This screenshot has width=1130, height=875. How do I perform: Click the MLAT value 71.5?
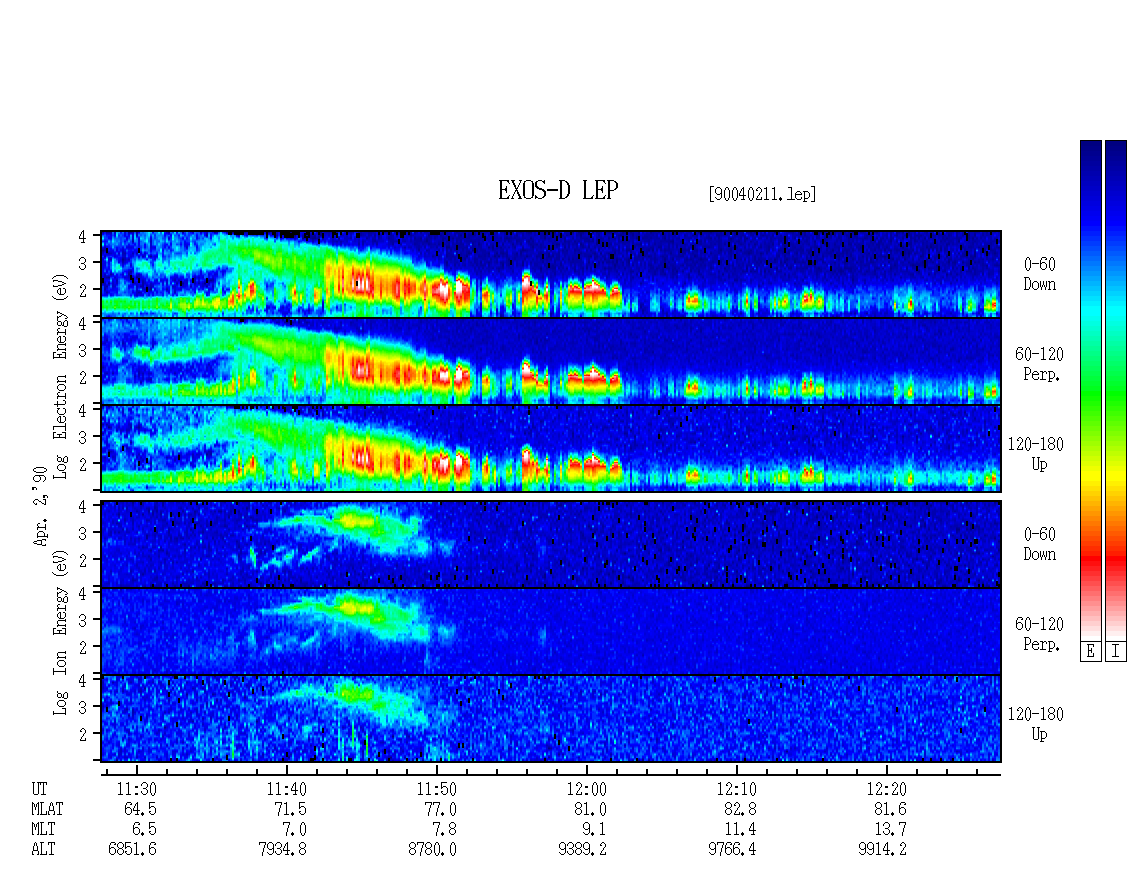tap(290, 809)
